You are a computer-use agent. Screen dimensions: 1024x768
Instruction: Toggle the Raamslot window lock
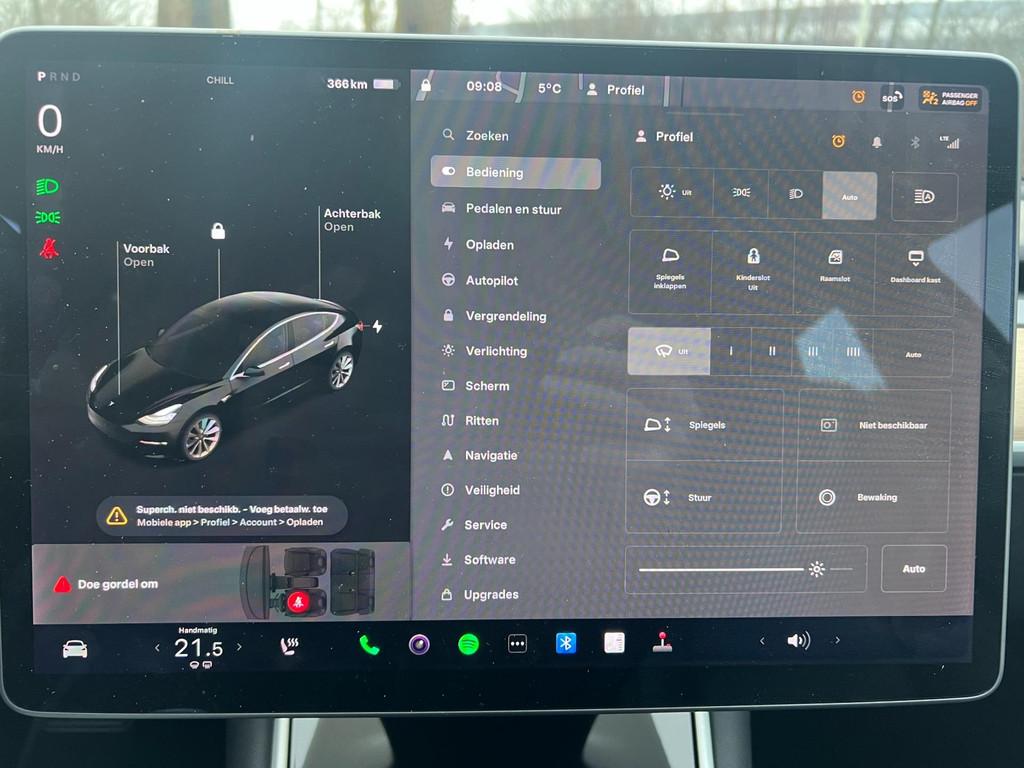click(x=834, y=272)
